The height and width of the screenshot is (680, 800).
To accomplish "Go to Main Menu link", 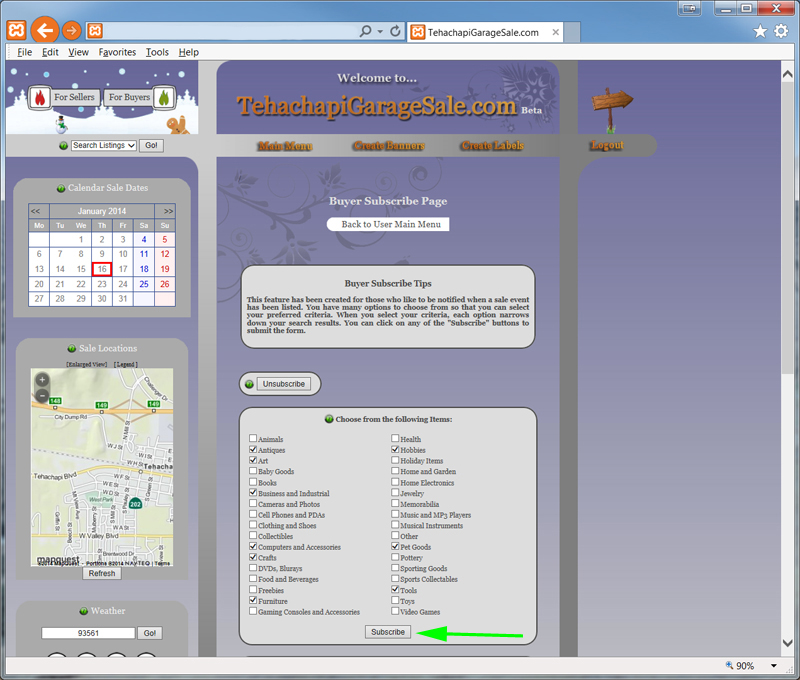I will (x=285, y=146).
